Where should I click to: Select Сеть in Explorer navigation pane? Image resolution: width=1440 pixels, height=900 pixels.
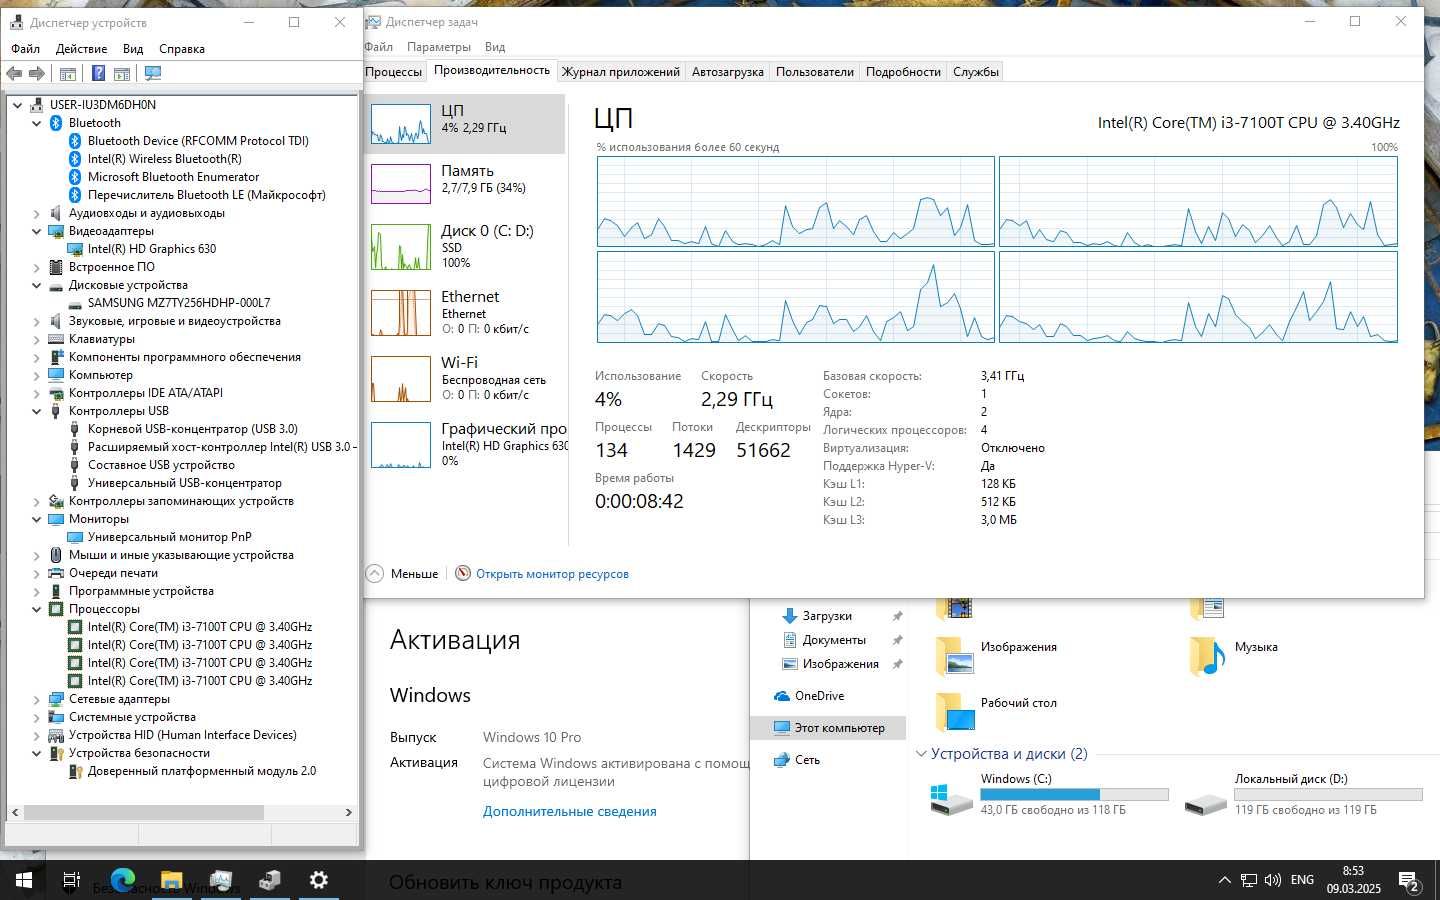point(807,760)
